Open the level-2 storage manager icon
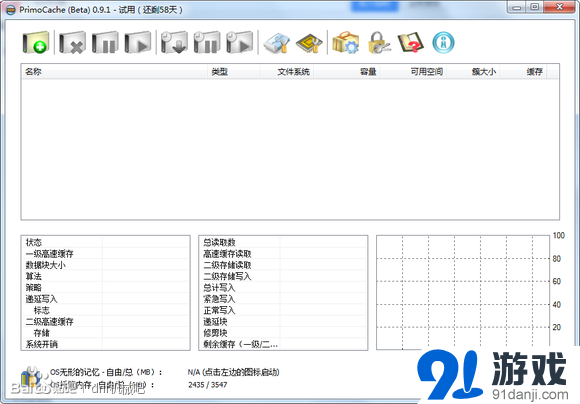The image size is (580, 404). click(309, 43)
